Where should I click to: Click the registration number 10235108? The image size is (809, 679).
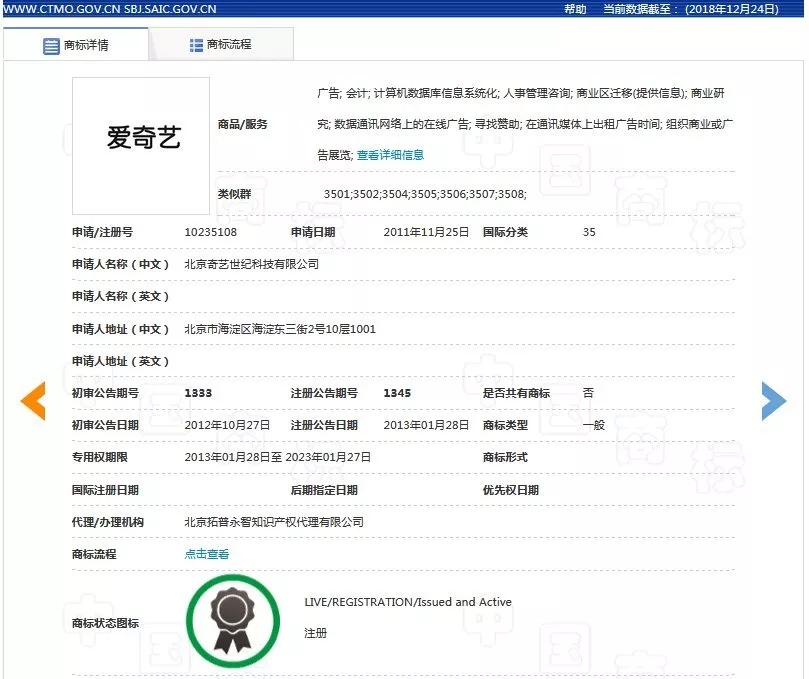coord(208,231)
